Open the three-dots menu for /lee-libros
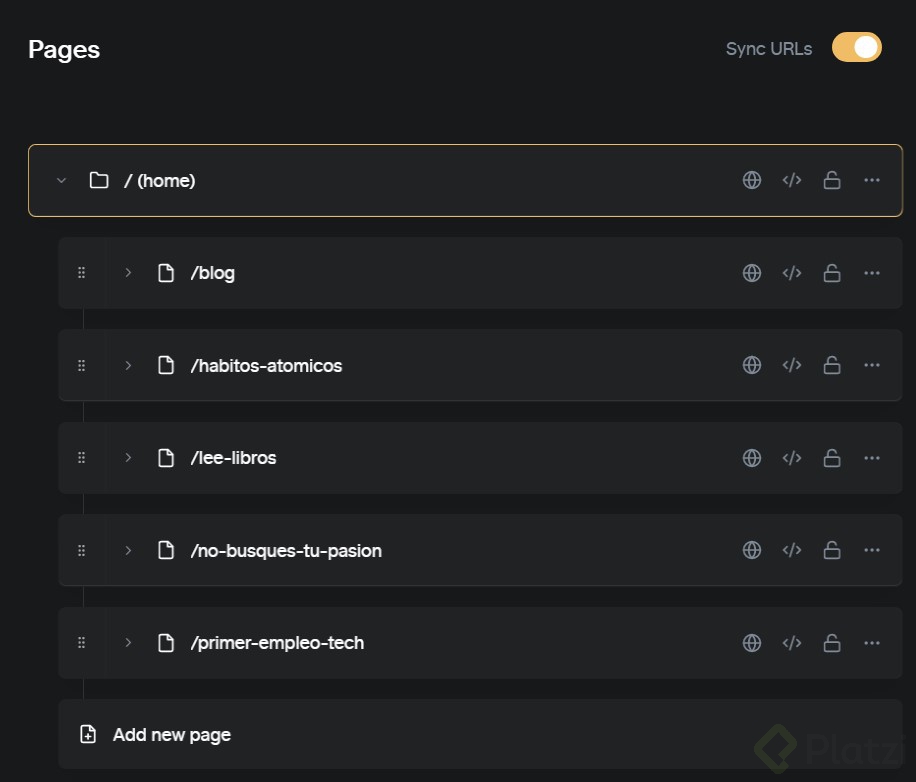916x782 pixels. [872, 458]
